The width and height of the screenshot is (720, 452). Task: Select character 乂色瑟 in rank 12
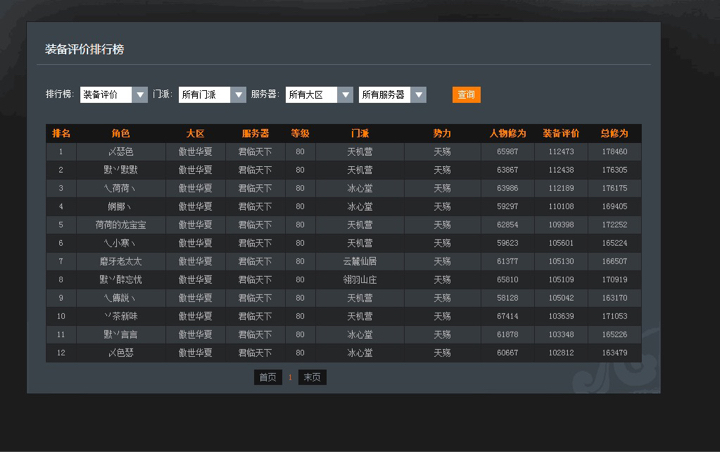coord(121,353)
